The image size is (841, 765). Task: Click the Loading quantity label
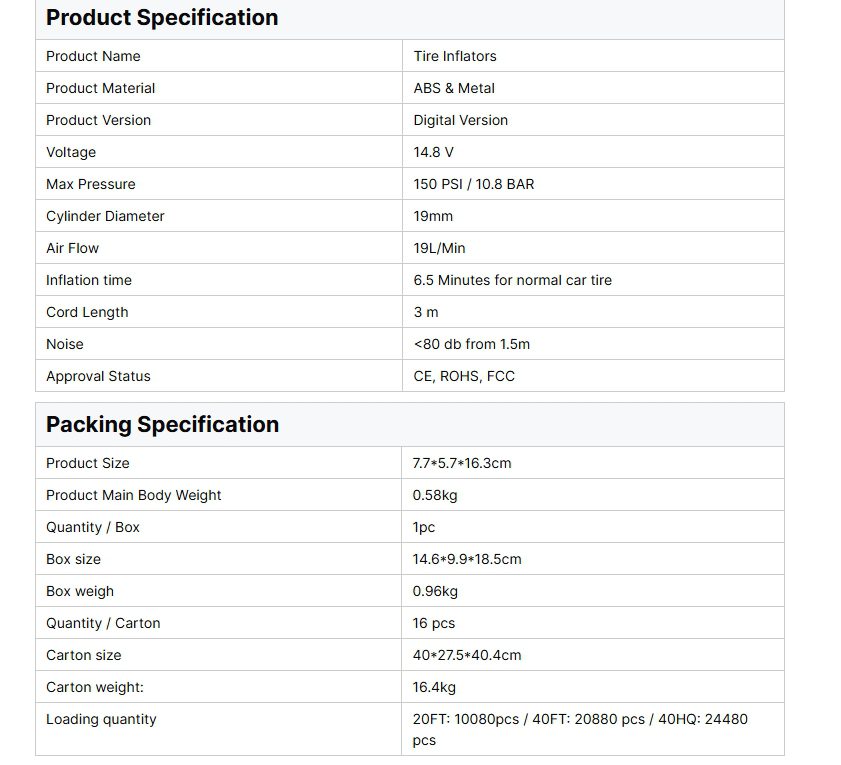tap(101, 719)
